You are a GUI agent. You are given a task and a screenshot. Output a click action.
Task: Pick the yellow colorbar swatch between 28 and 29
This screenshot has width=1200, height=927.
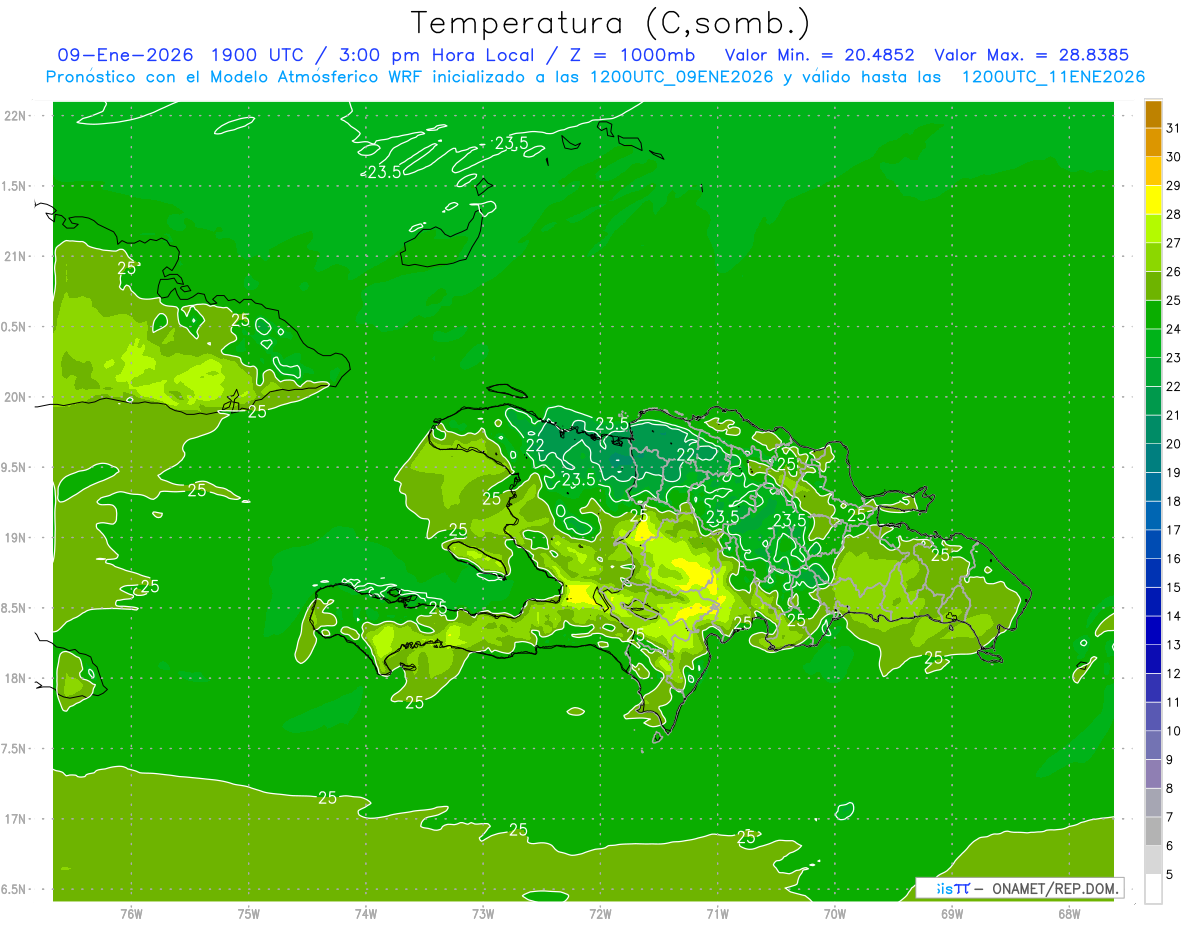point(1153,200)
